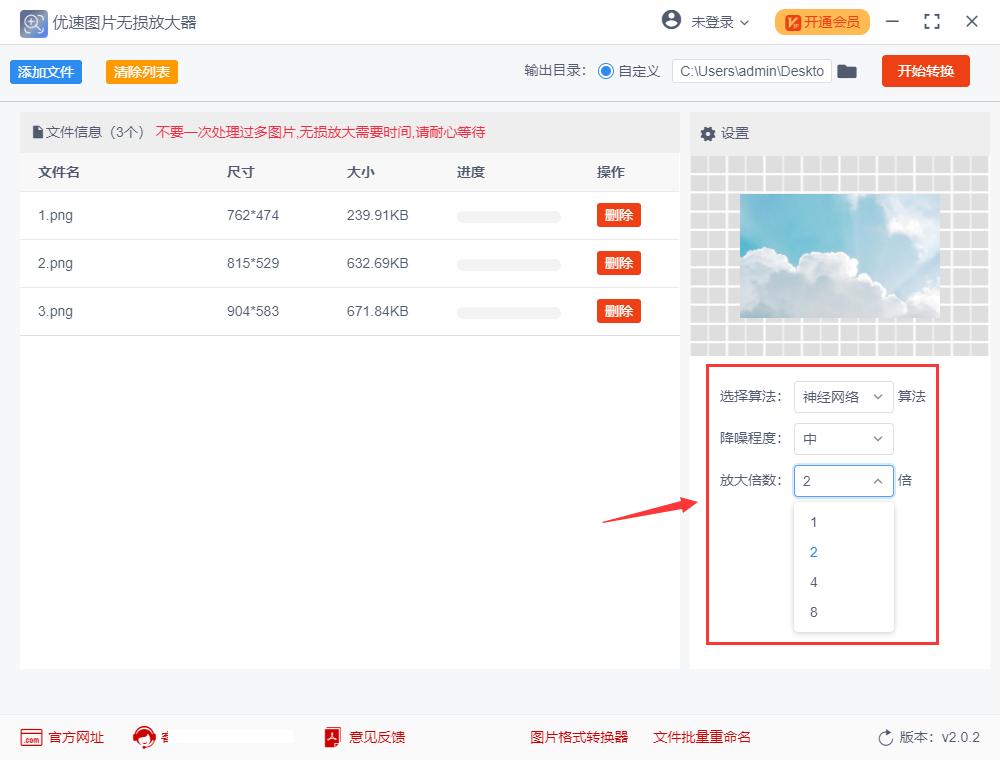This screenshot has width=1000, height=760.
Task: Click the customer service headset icon
Action: click(145, 734)
